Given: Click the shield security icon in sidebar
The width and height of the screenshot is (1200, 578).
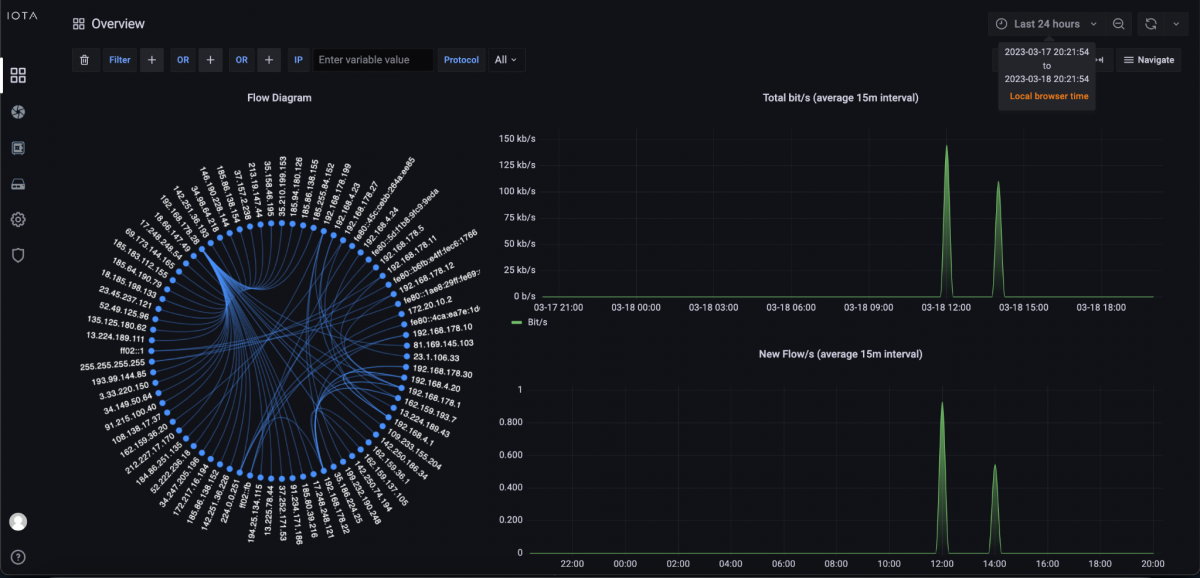Looking at the screenshot, I should [18, 255].
